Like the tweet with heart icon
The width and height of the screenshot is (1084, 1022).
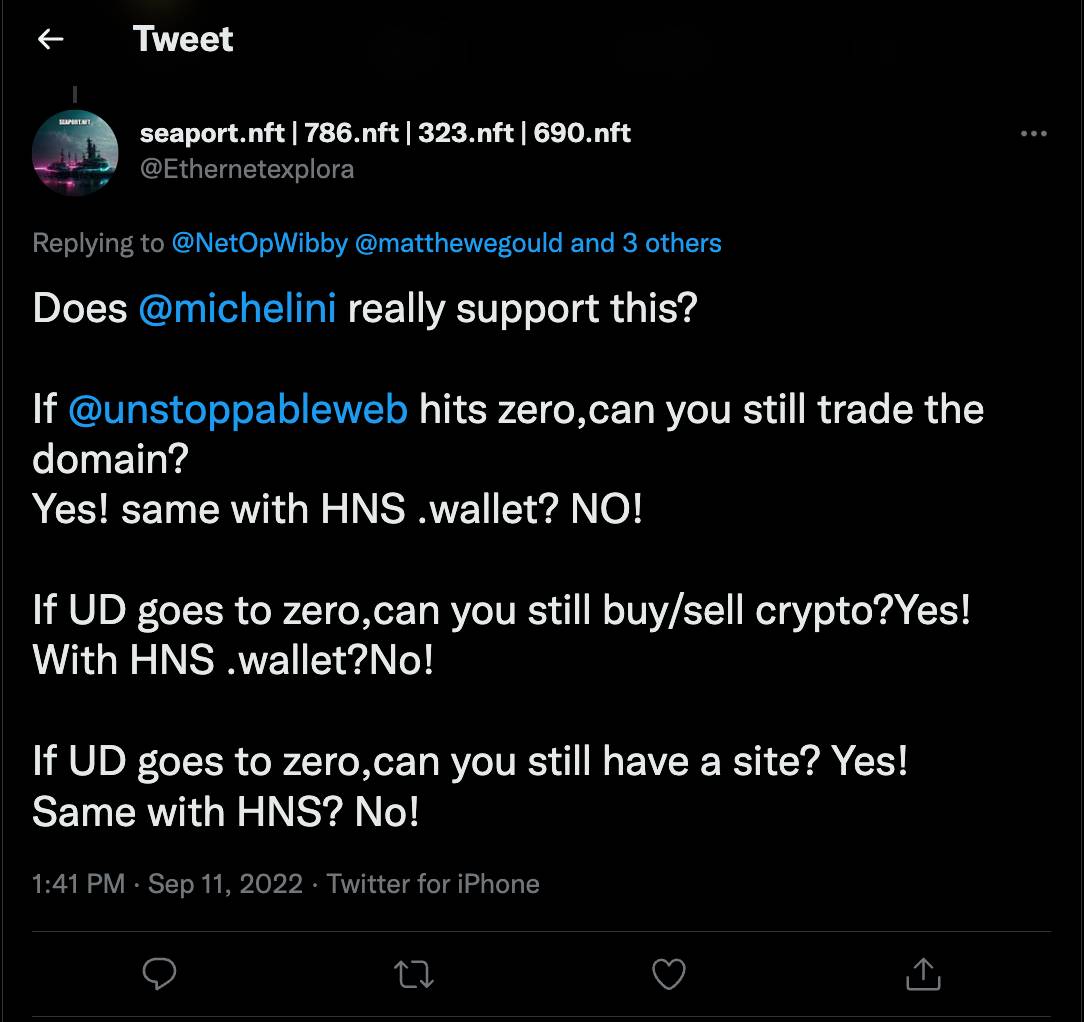click(668, 973)
